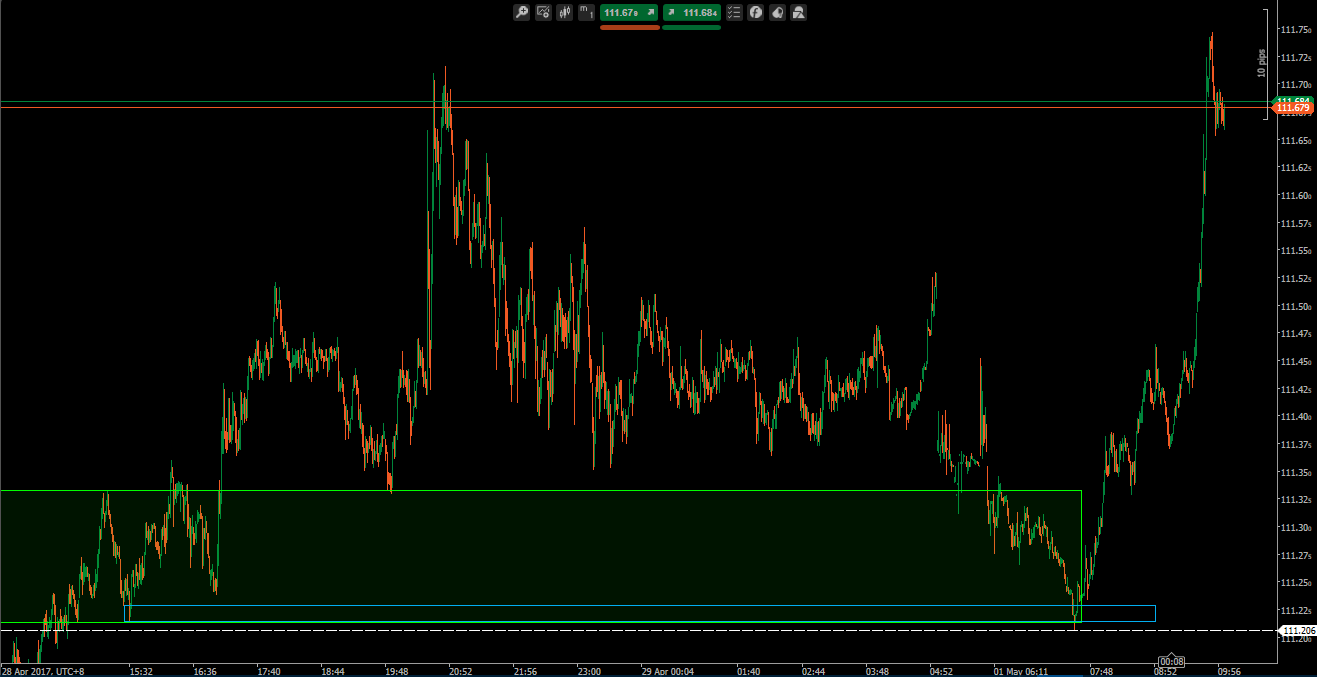Click the 00:08 countdown marker on time axis
This screenshot has width=1317, height=677.
(1171, 661)
